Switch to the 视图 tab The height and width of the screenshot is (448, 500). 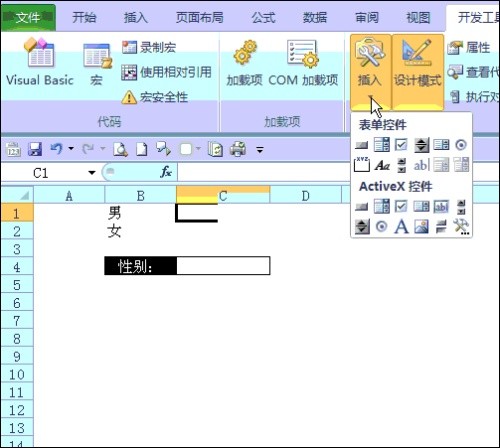[x=418, y=17]
